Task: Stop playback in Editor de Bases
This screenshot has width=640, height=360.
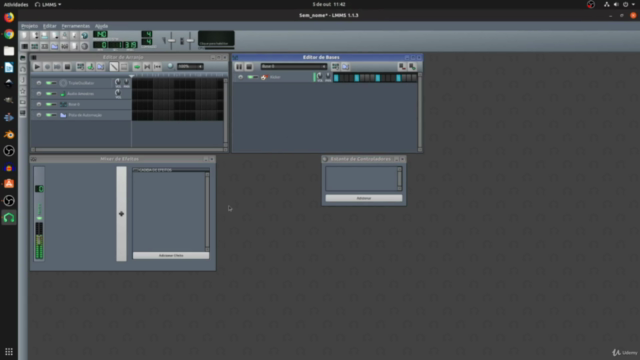Action: 249,67
